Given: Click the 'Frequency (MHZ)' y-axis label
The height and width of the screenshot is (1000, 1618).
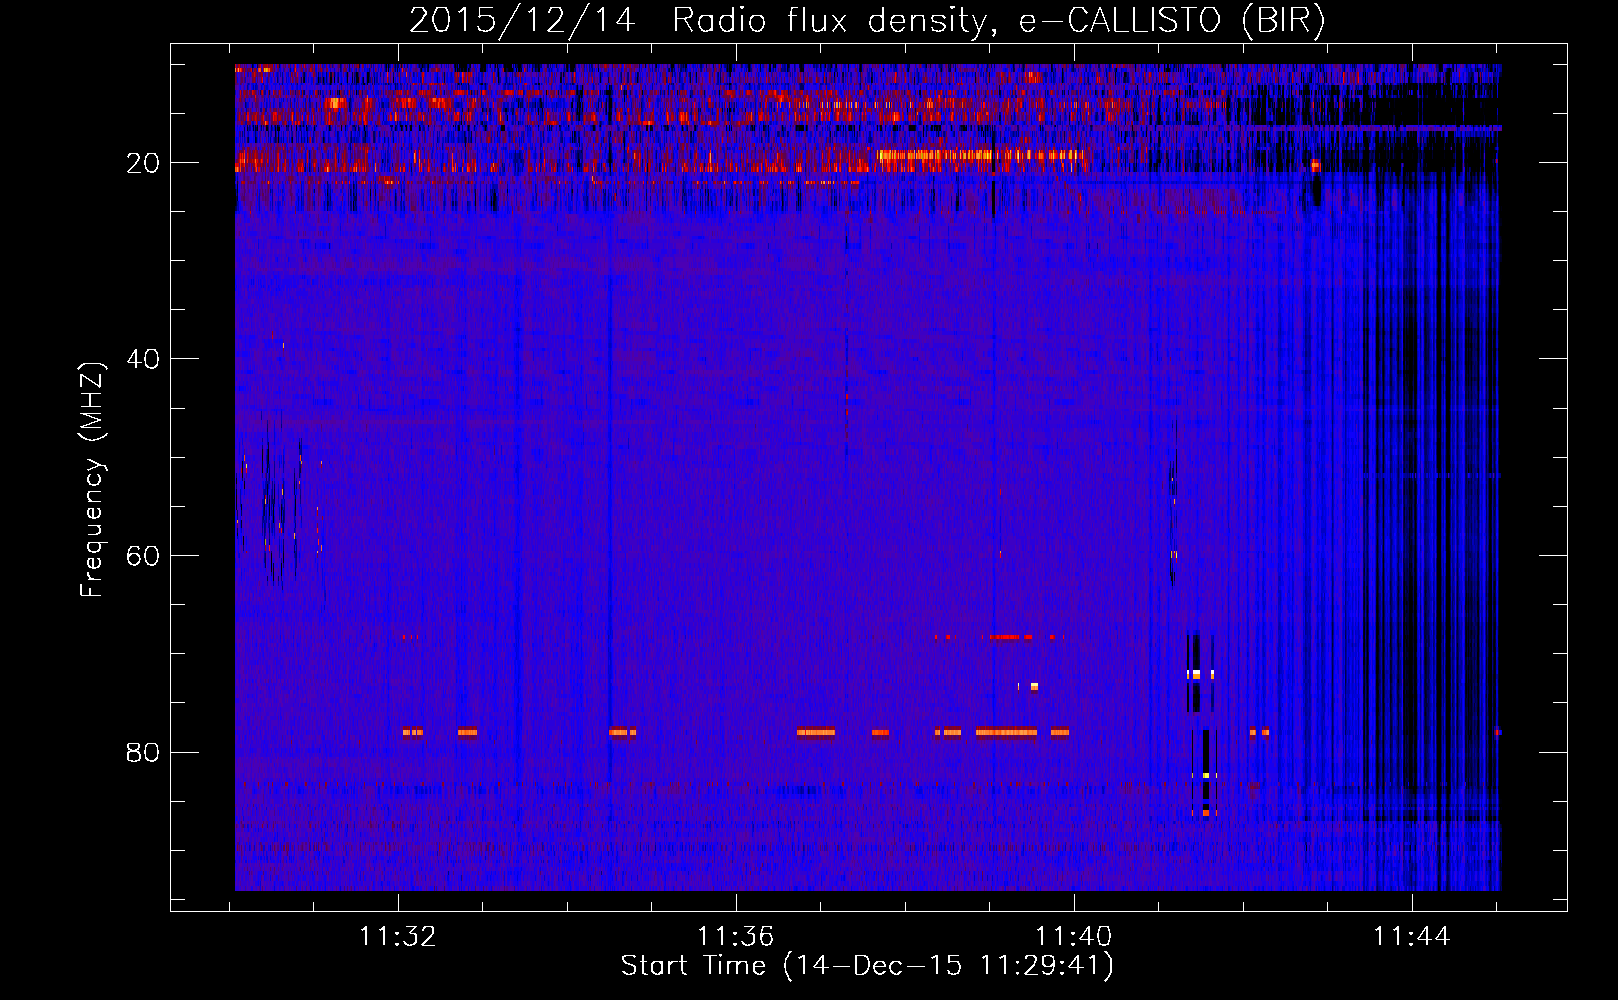Looking at the screenshot, I should (x=92, y=480).
